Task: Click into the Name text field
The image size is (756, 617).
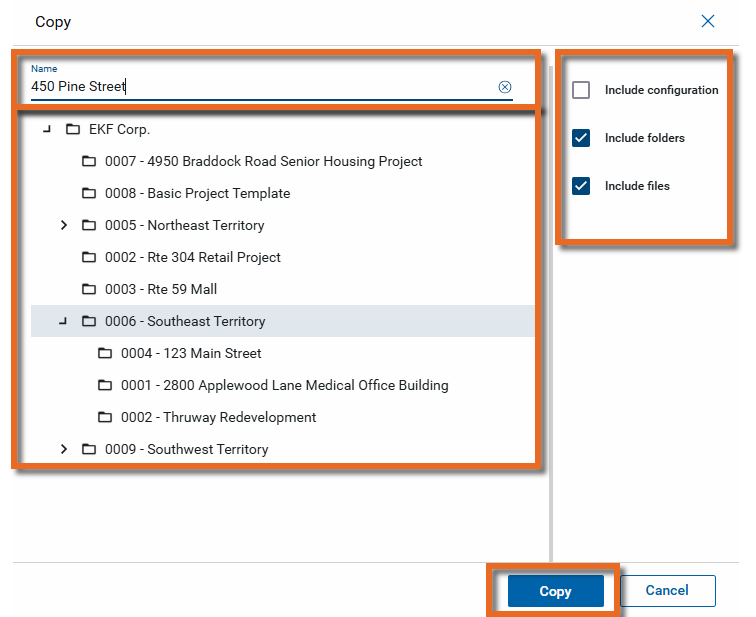Action: (260, 87)
